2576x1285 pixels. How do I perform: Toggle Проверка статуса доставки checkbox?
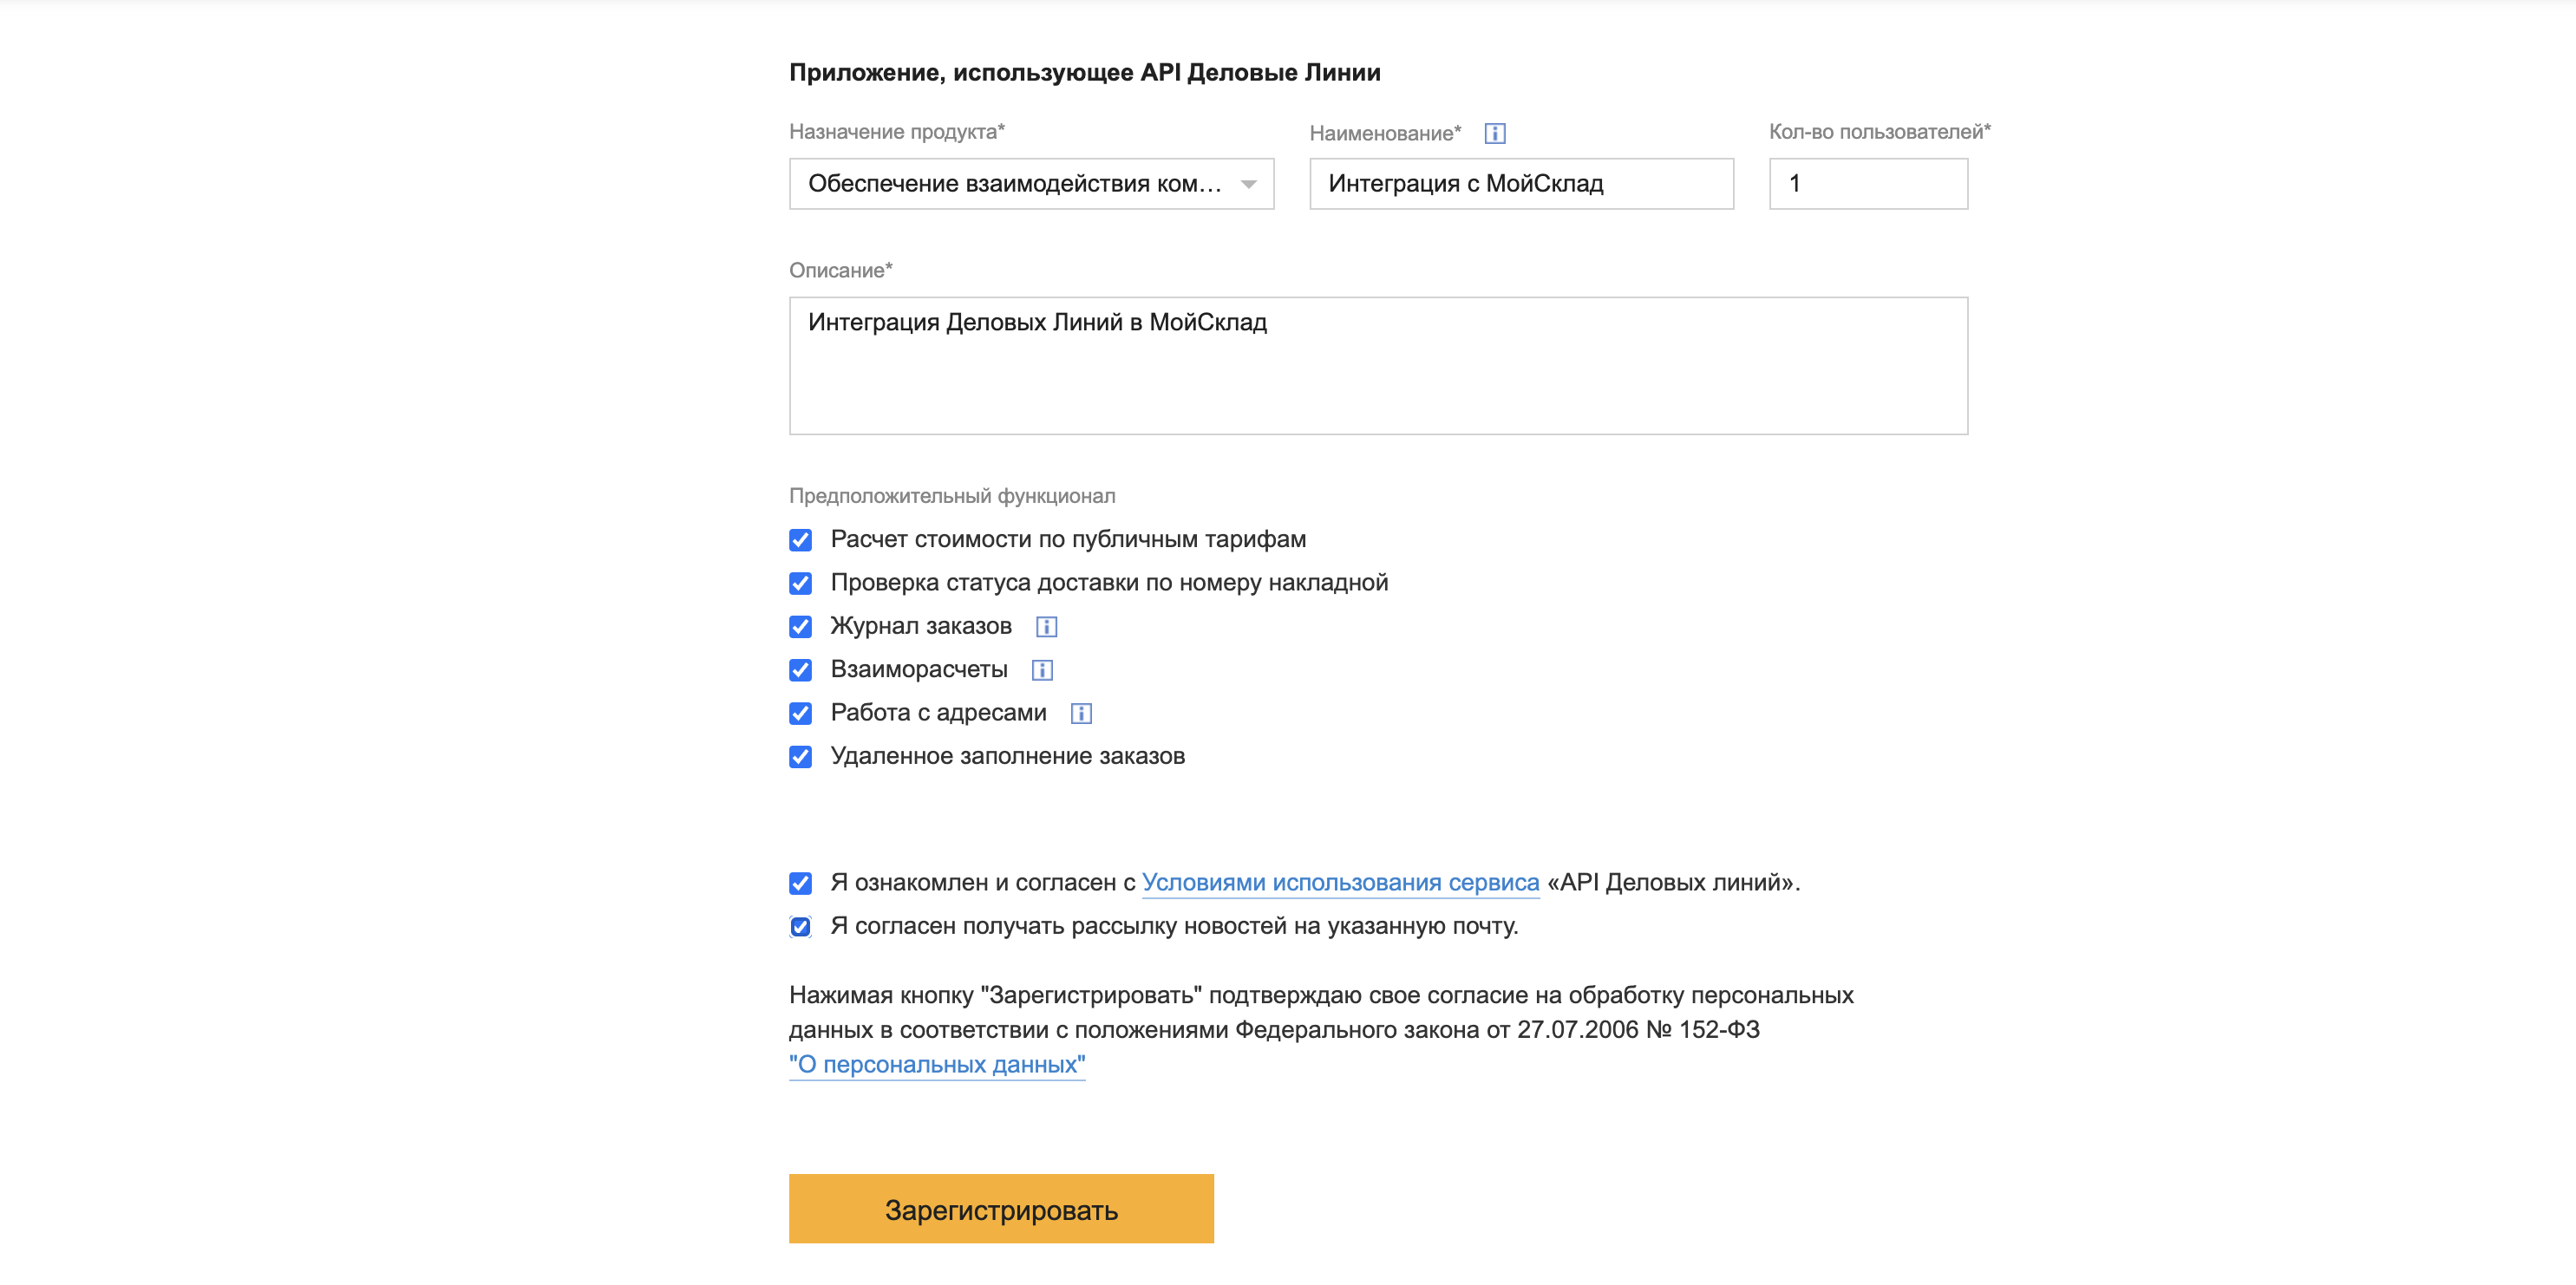800,583
